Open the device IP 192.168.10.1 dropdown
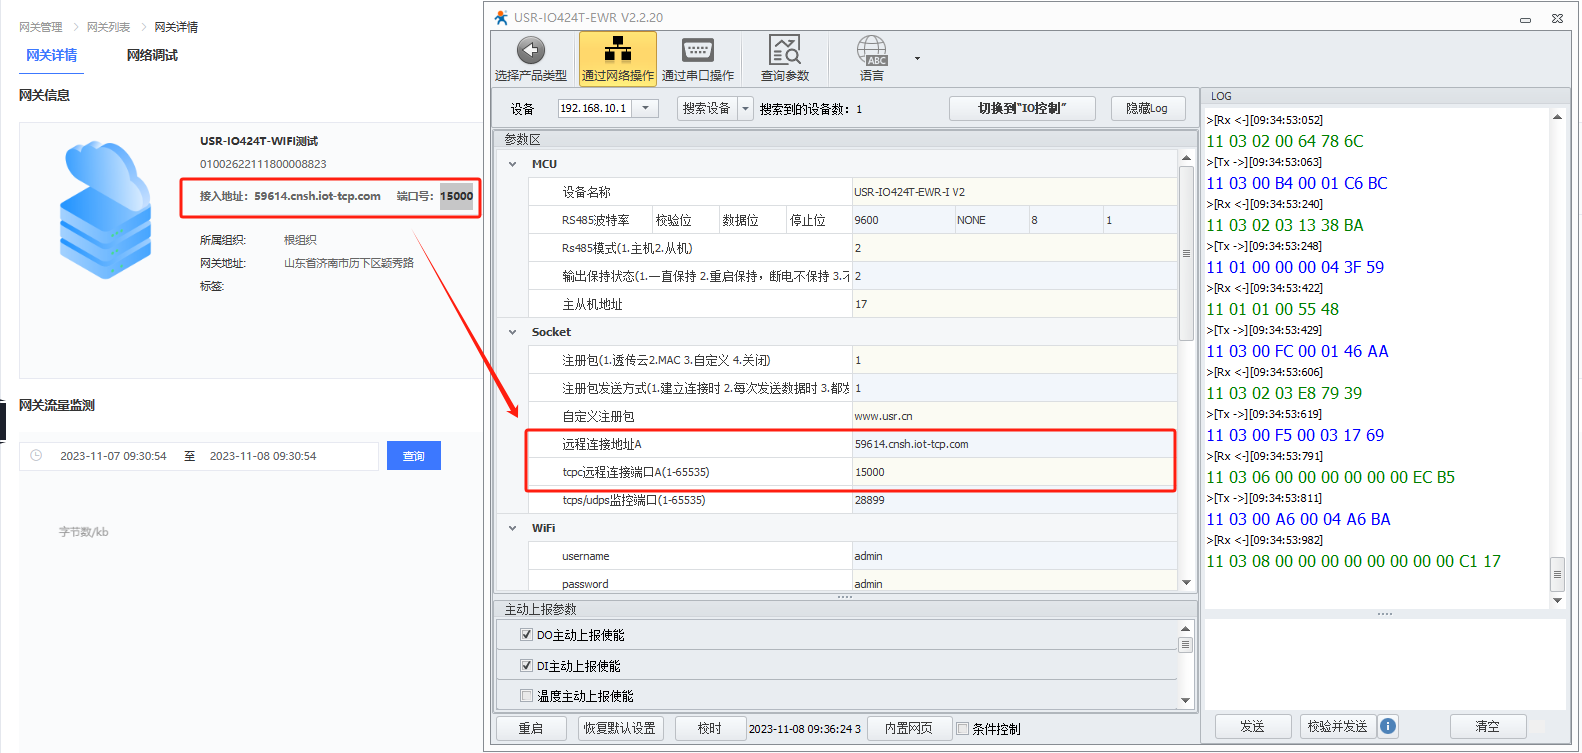 point(645,108)
